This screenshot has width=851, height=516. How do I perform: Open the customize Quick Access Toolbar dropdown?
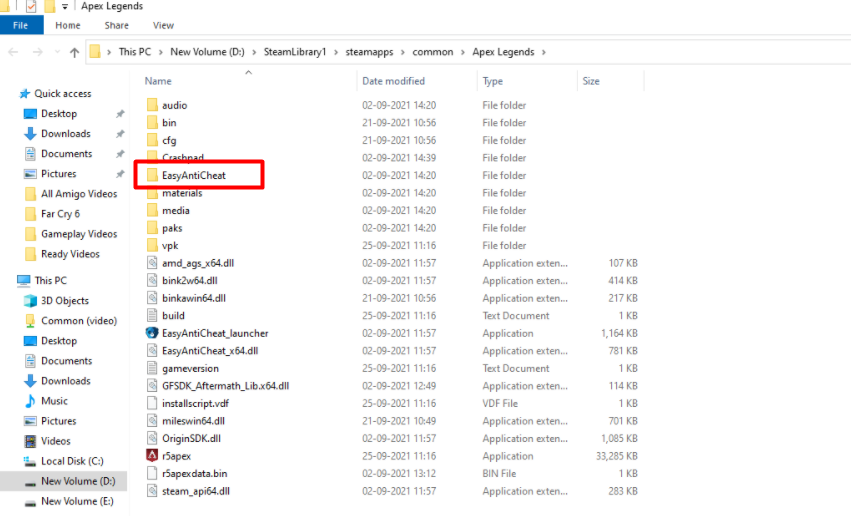[65, 7]
